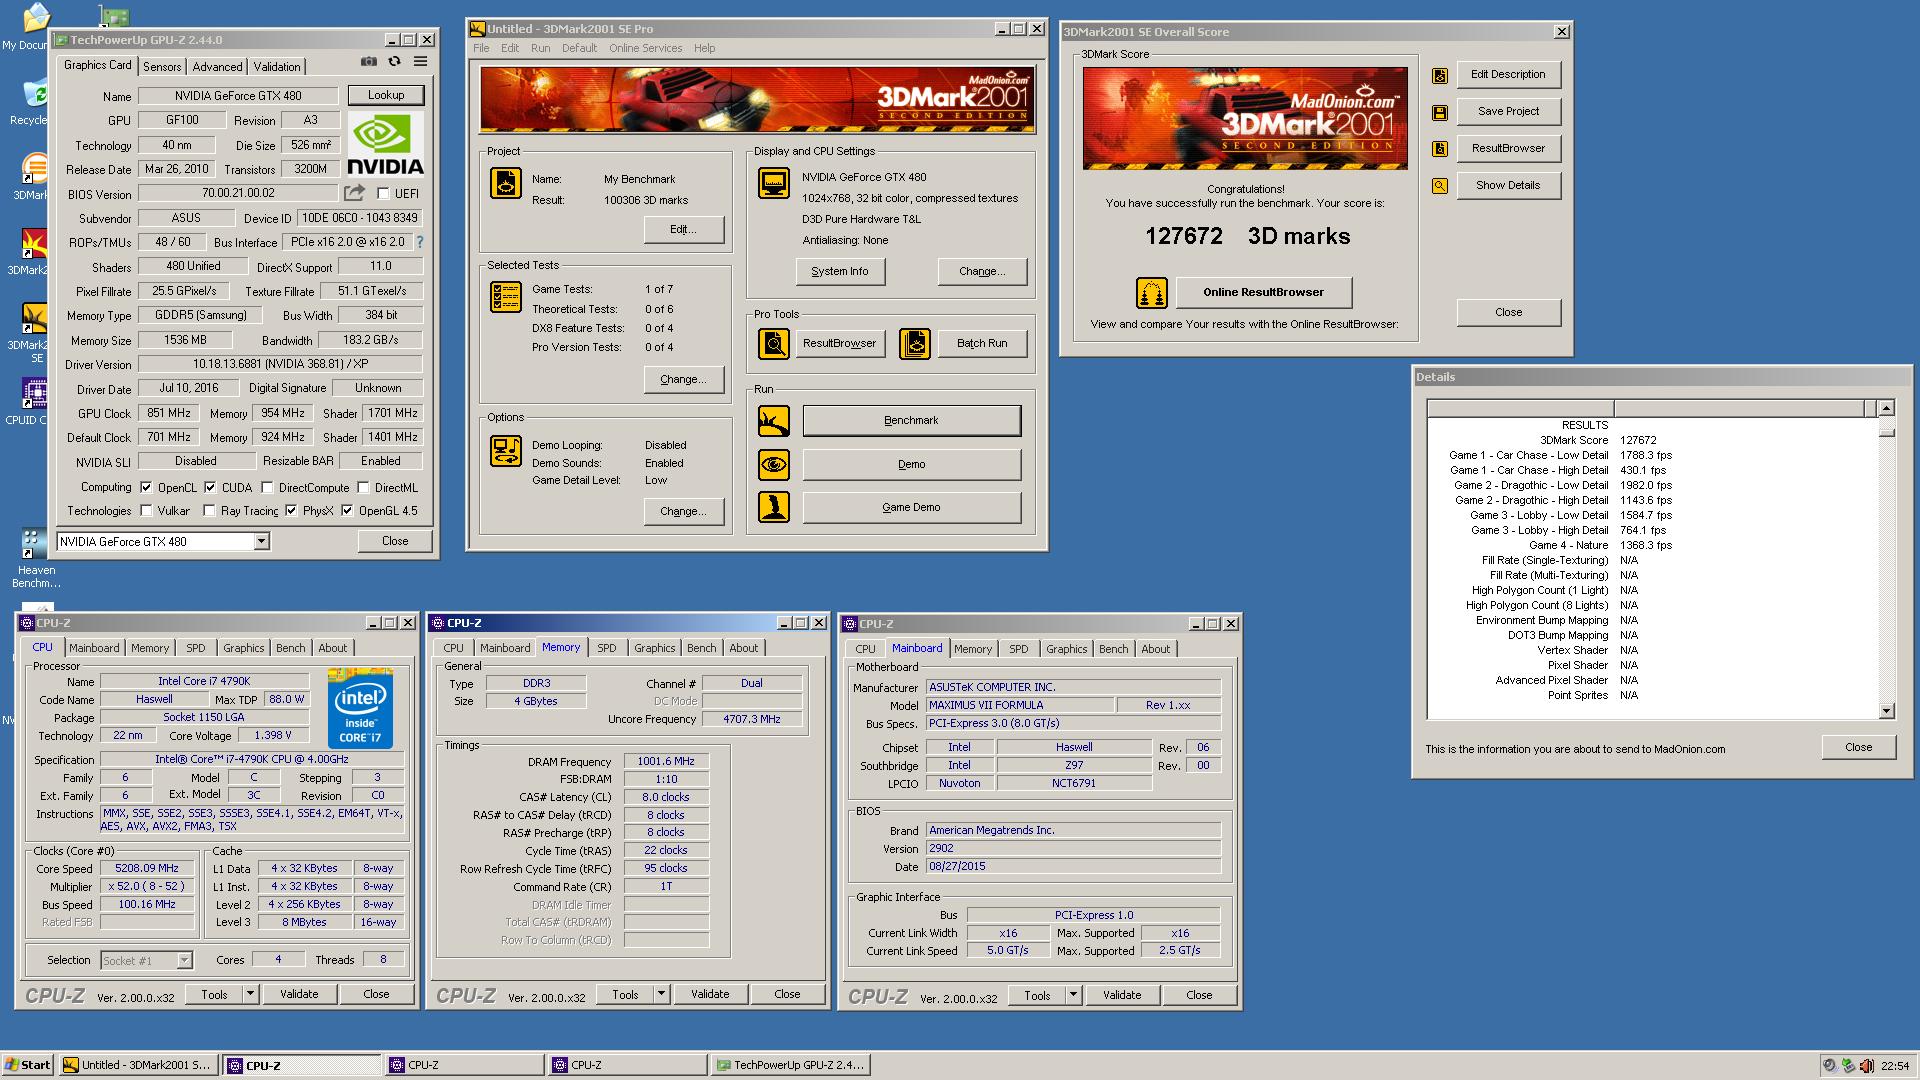Click the Details list scroll up arrow
Viewport: 1920px width, 1080px height.
pos(1886,408)
